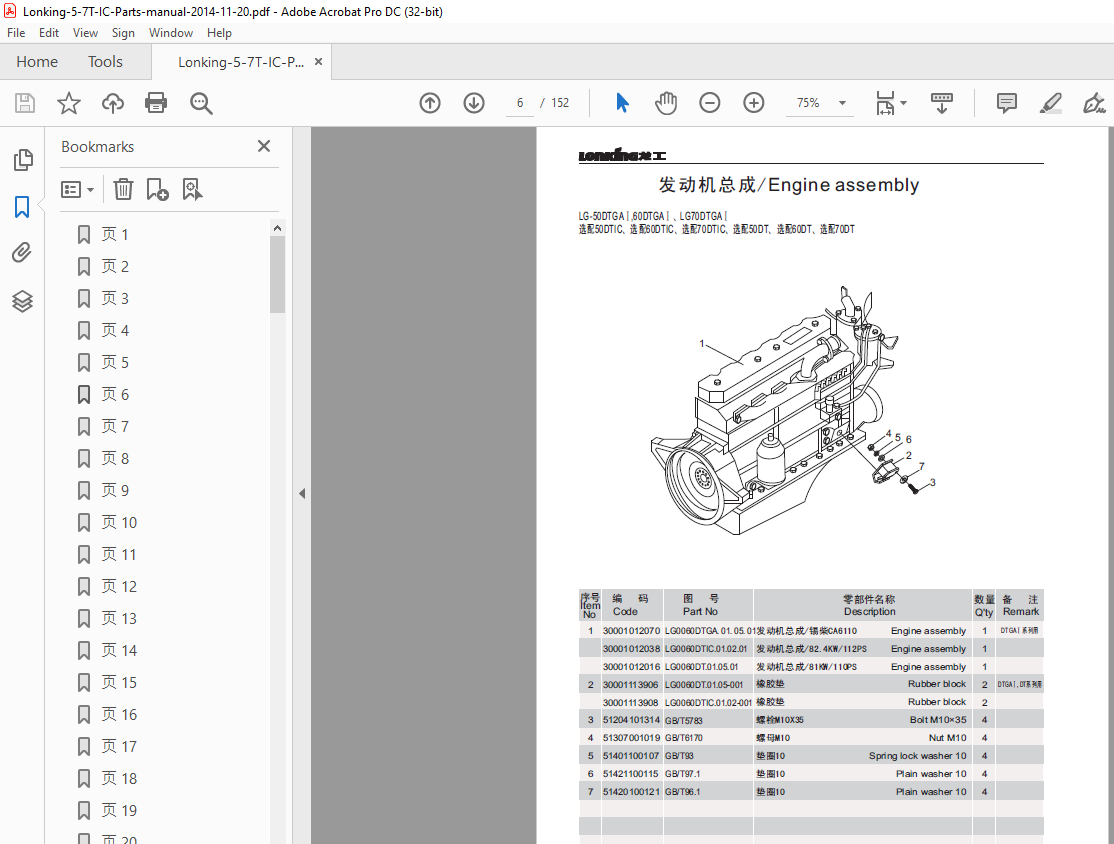The image size is (1114, 844).
Task: Click bookmarks scroll up arrow
Action: point(277,228)
